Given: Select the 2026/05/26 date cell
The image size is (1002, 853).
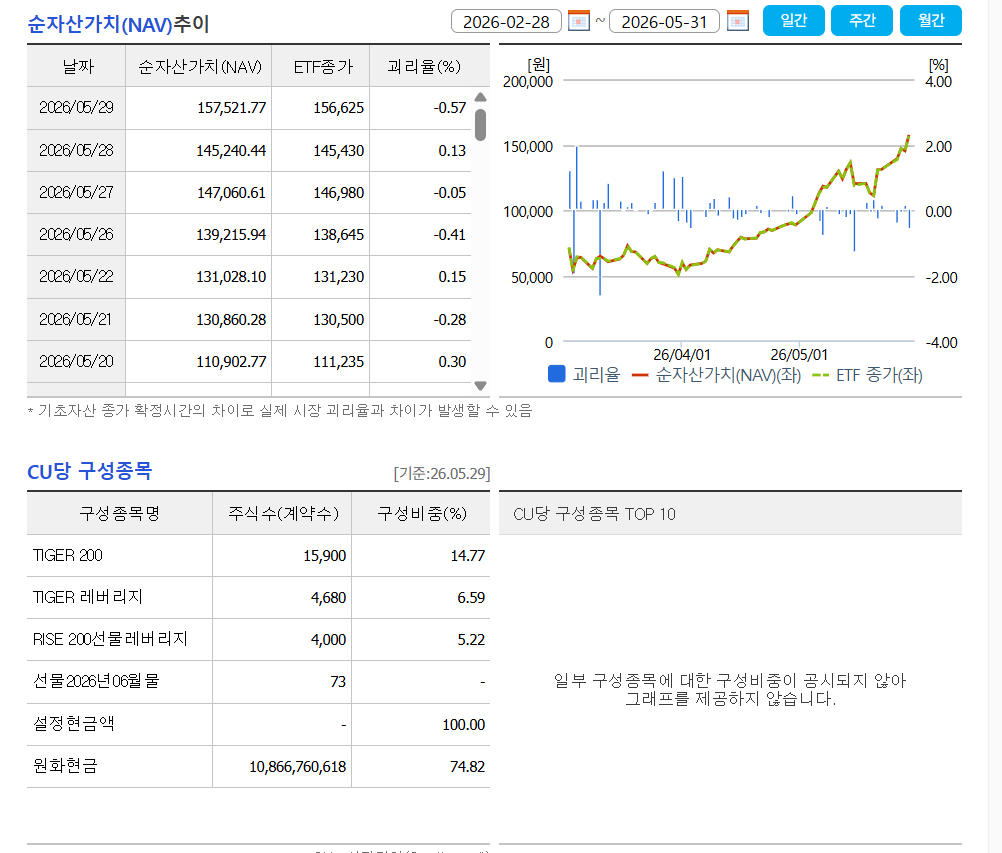Looking at the screenshot, I should click(77, 234).
